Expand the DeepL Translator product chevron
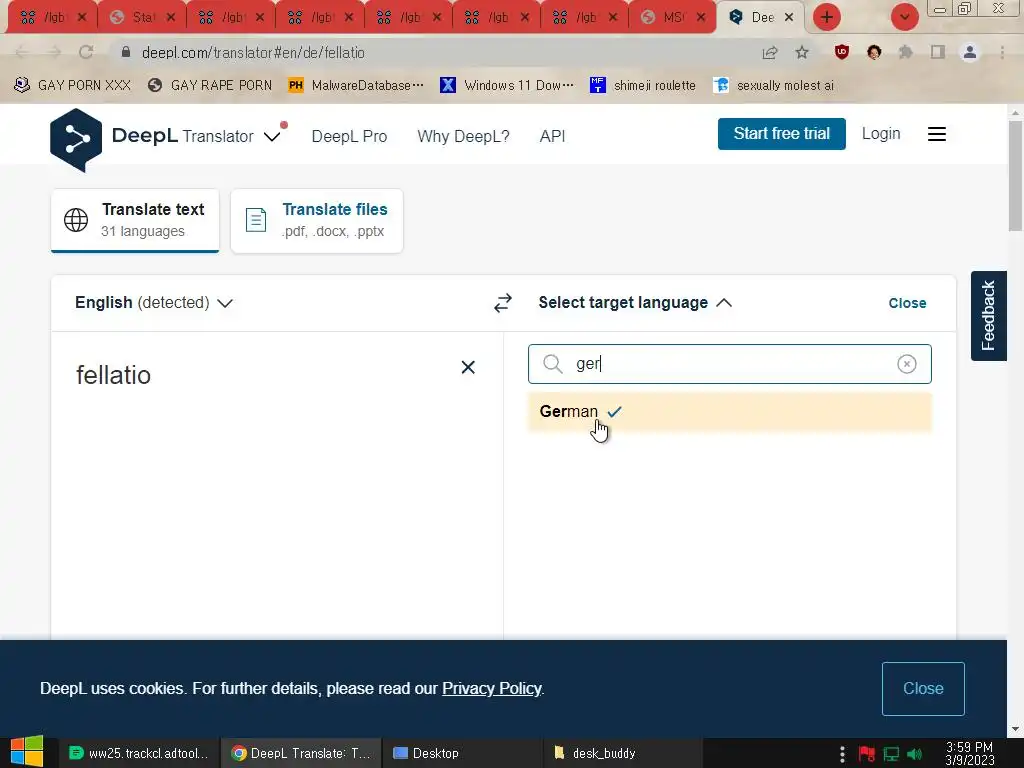The height and width of the screenshot is (768, 1024). click(272, 136)
